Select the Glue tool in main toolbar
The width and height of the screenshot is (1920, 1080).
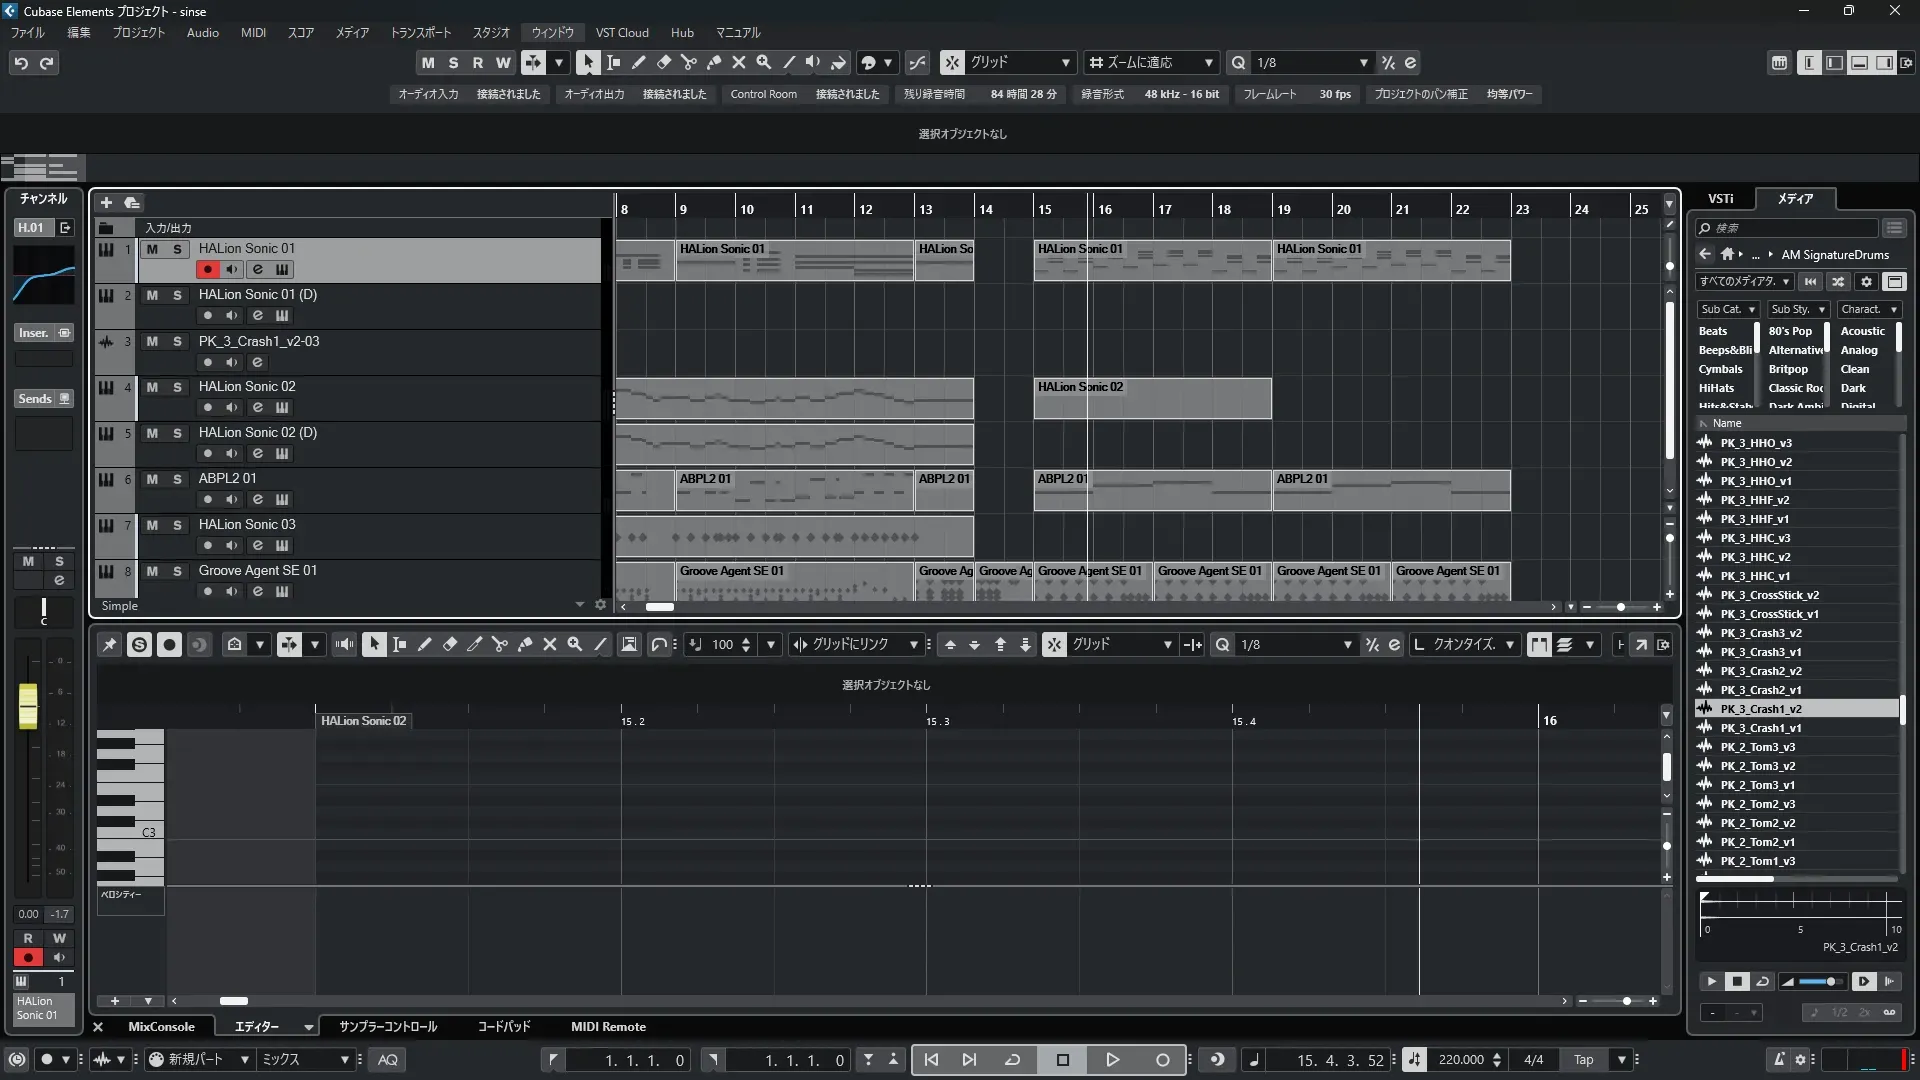click(713, 62)
